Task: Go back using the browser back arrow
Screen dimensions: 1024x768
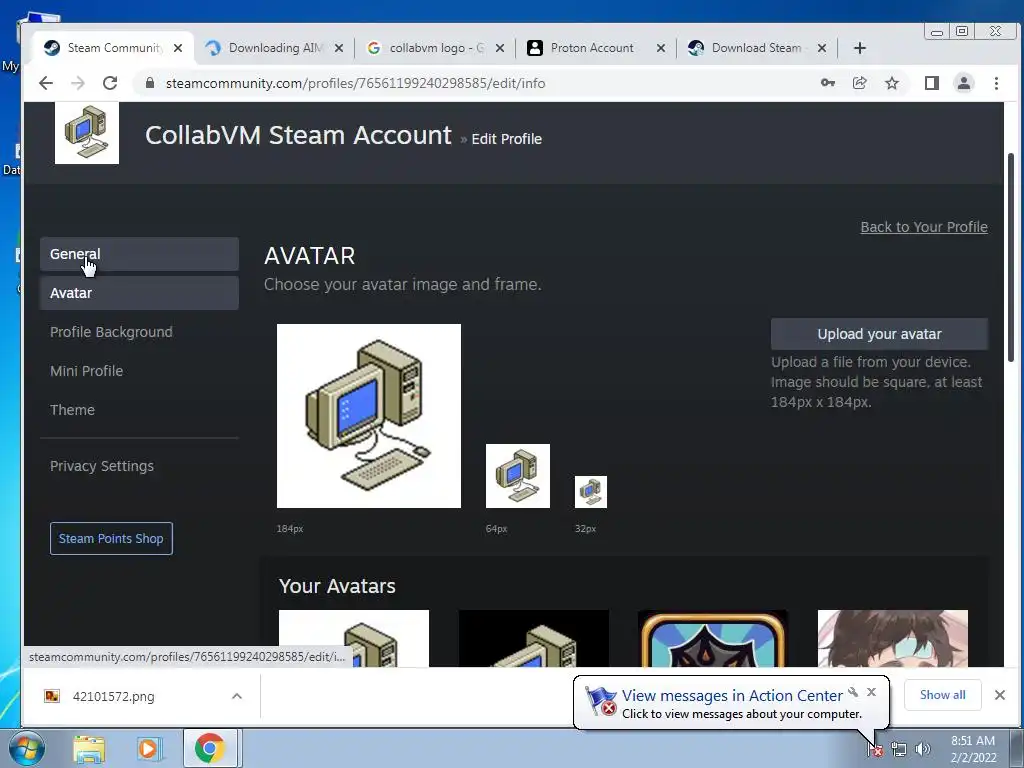Action: [46, 83]
